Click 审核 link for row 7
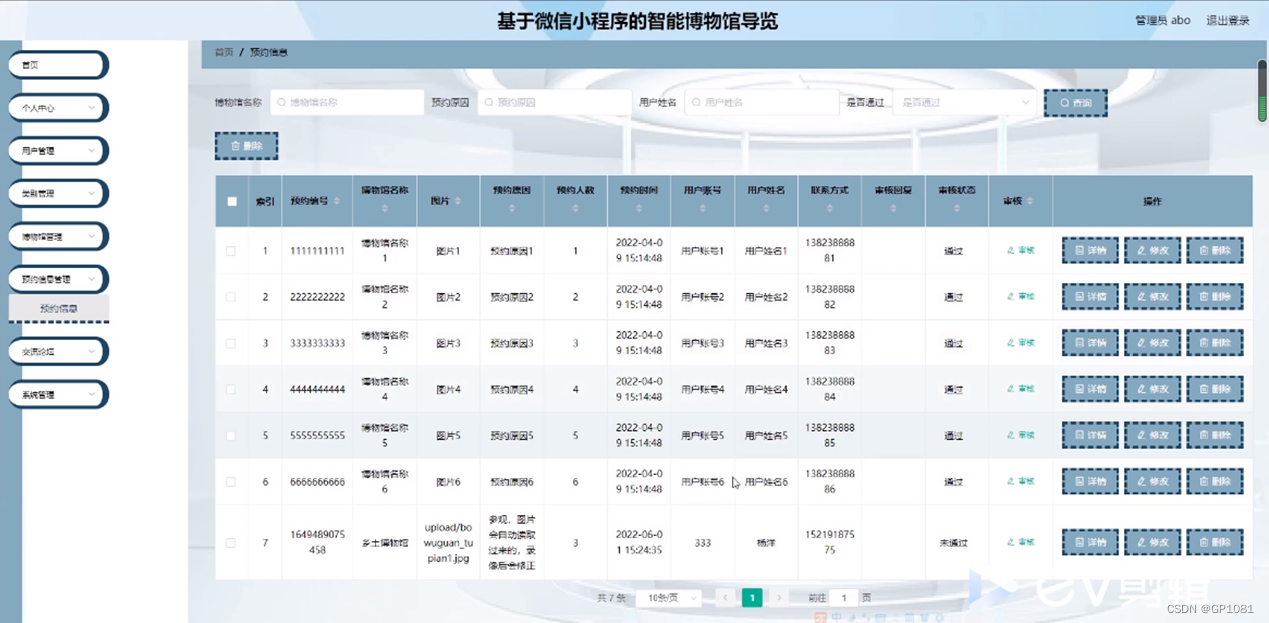This screenshot has height=623, width=1269. click(x=1021, y=543)
